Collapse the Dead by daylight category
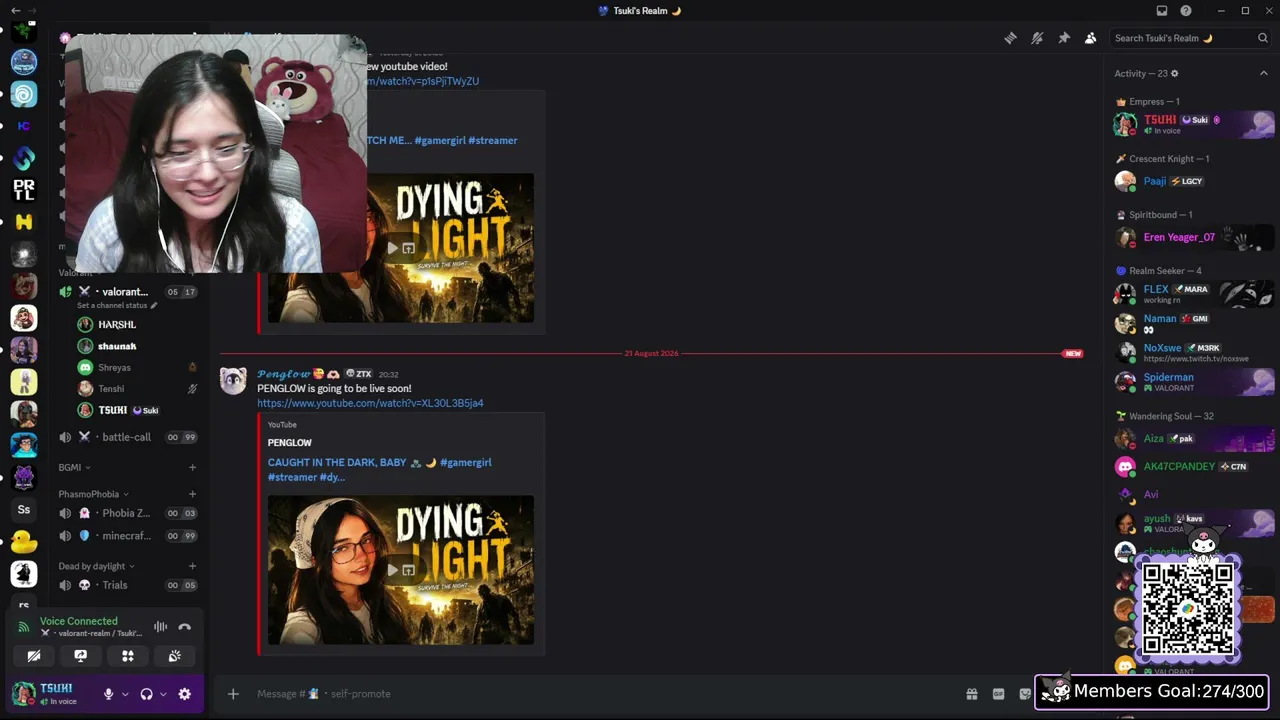Screen dimensions: 1280x720 (x=97, y=566)
